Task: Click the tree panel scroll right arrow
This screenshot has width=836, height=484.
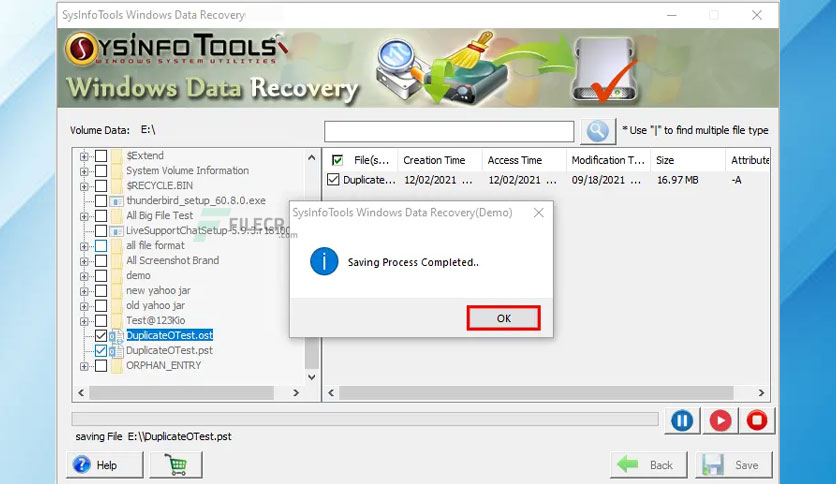Action: (x=296, y=393)
